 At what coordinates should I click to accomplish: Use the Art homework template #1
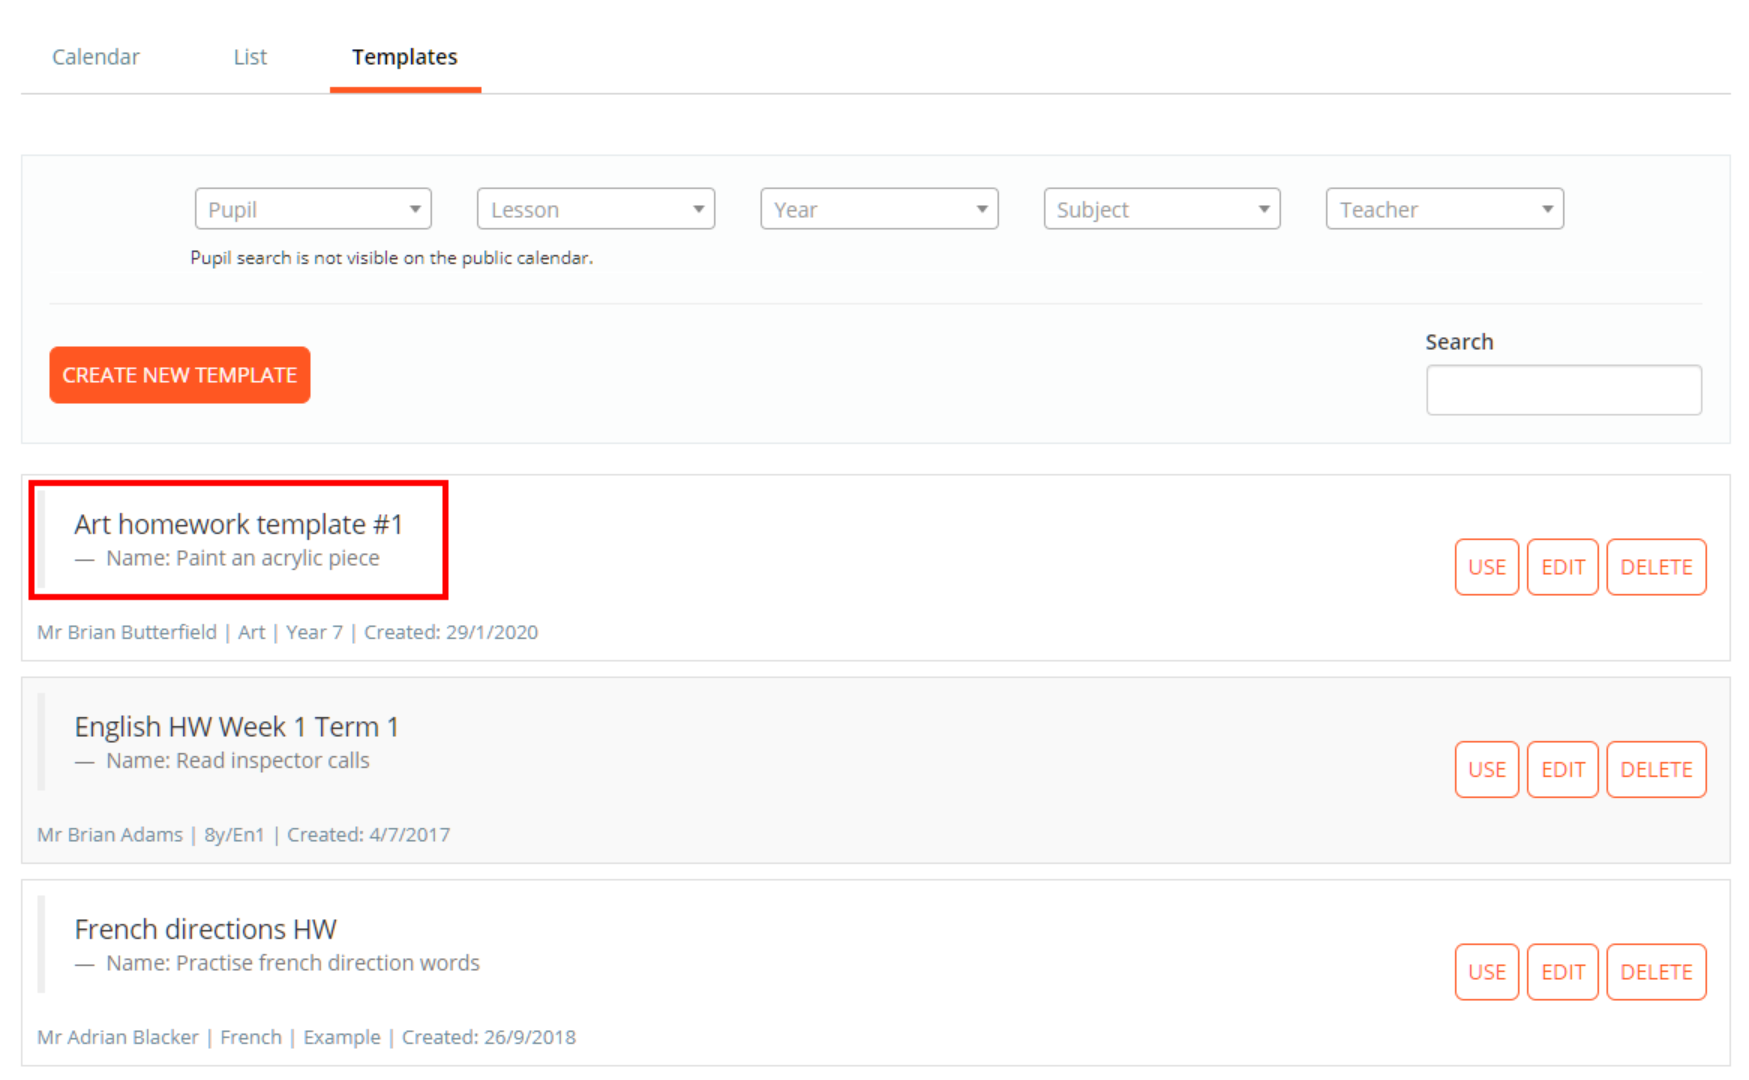[1487, 567]
